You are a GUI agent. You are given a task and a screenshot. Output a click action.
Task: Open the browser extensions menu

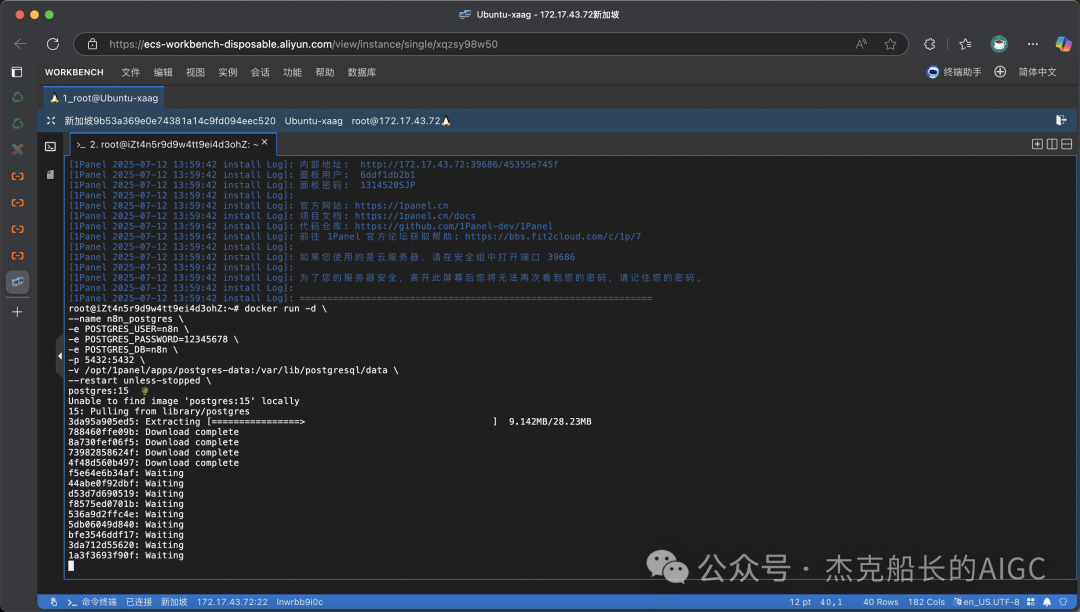pyautogui.click(x=930, y=44)
